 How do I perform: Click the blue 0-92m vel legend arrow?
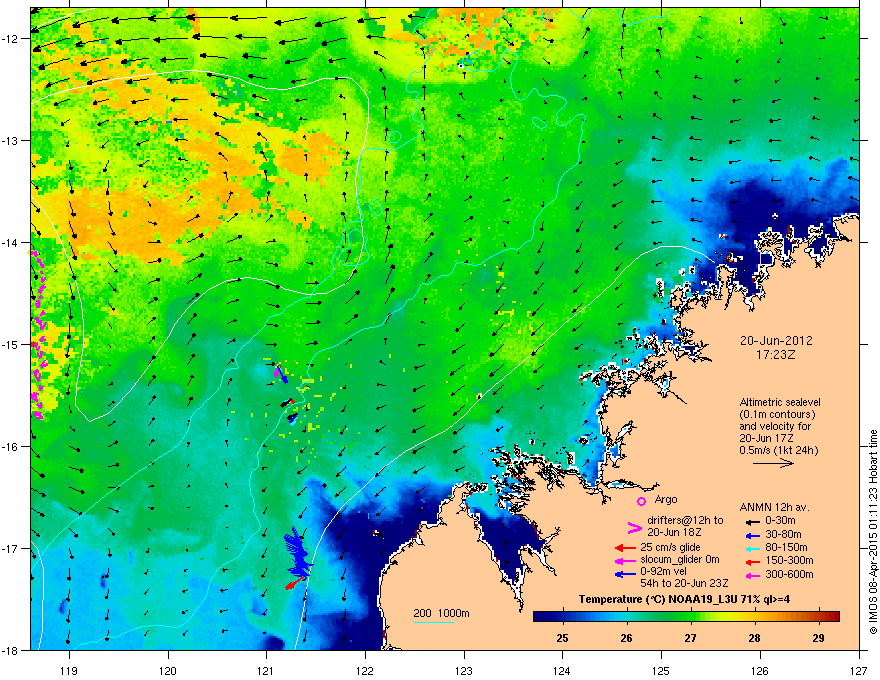pyautogui.click(x=625, y=574)
